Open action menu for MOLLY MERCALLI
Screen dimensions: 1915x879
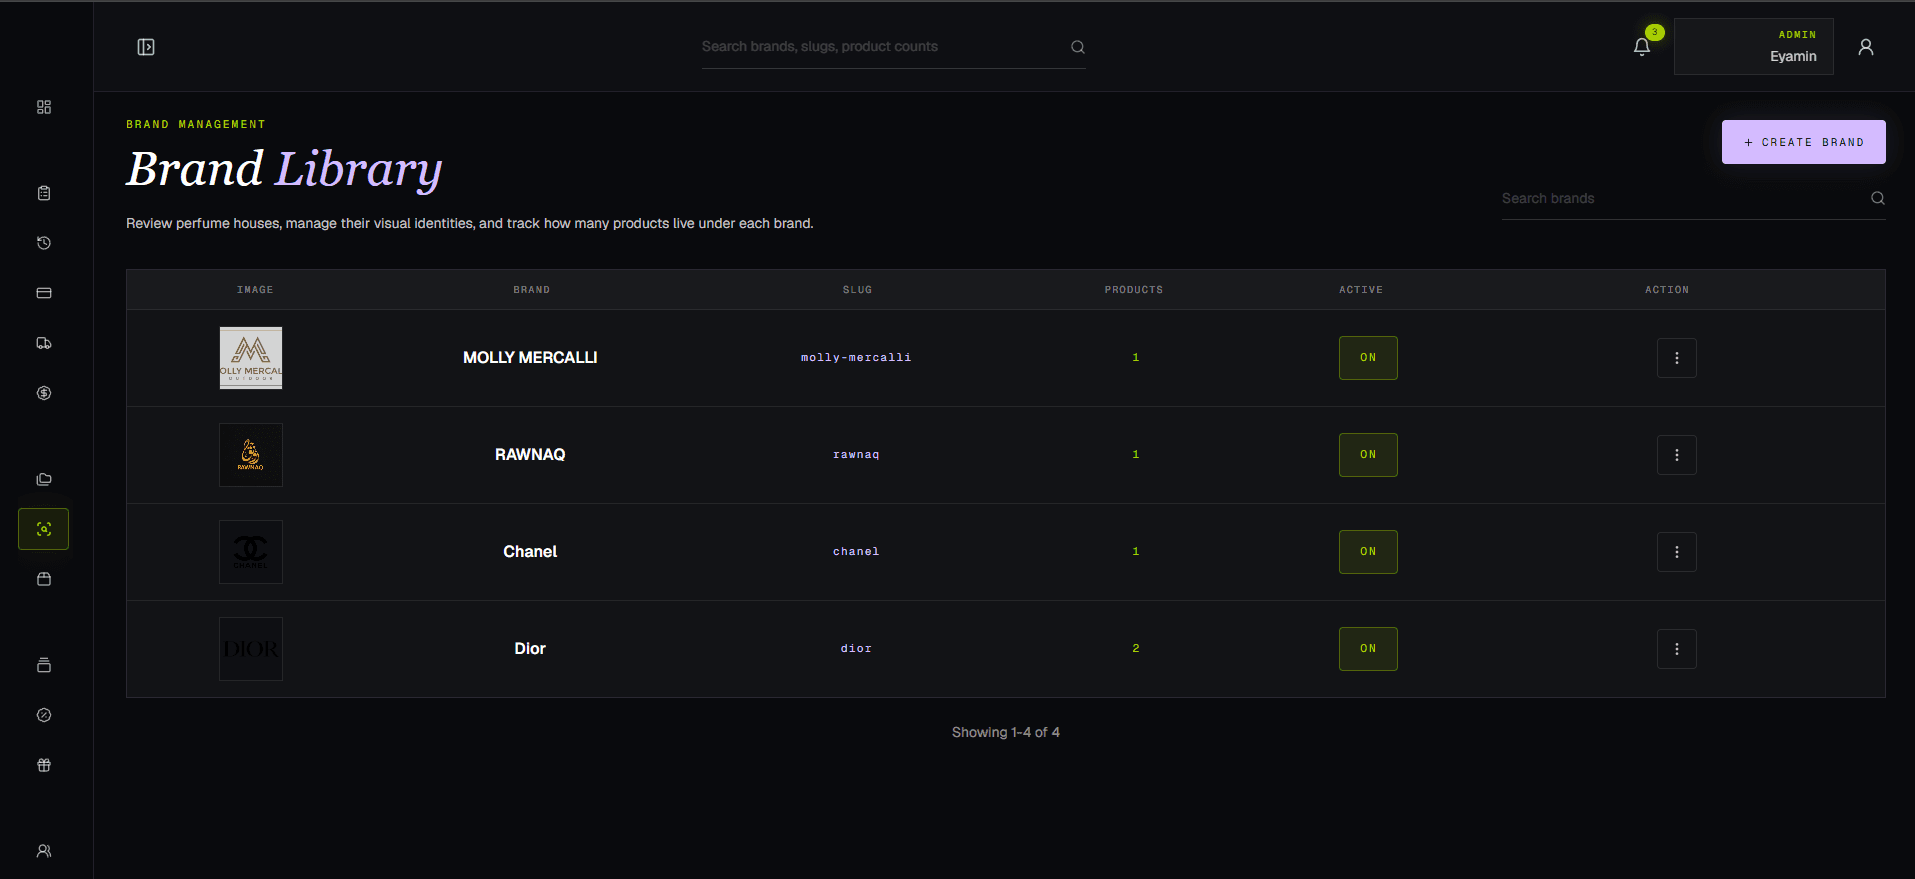coord(1677,358)
